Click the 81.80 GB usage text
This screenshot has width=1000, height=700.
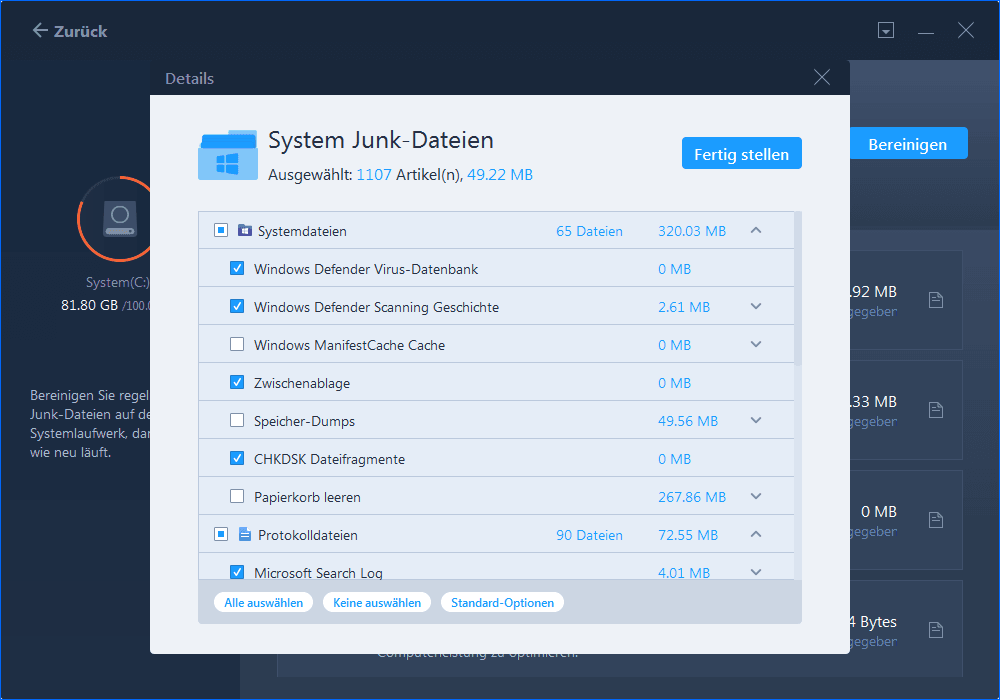point(89,305)
